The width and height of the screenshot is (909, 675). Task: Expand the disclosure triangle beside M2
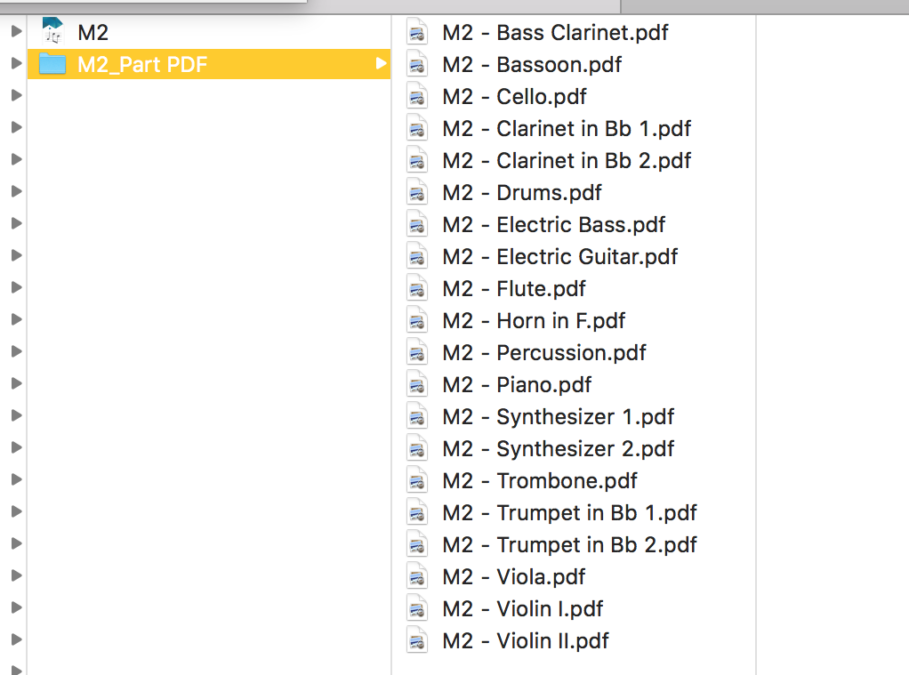pyautogui.click(x=17, y=31)
